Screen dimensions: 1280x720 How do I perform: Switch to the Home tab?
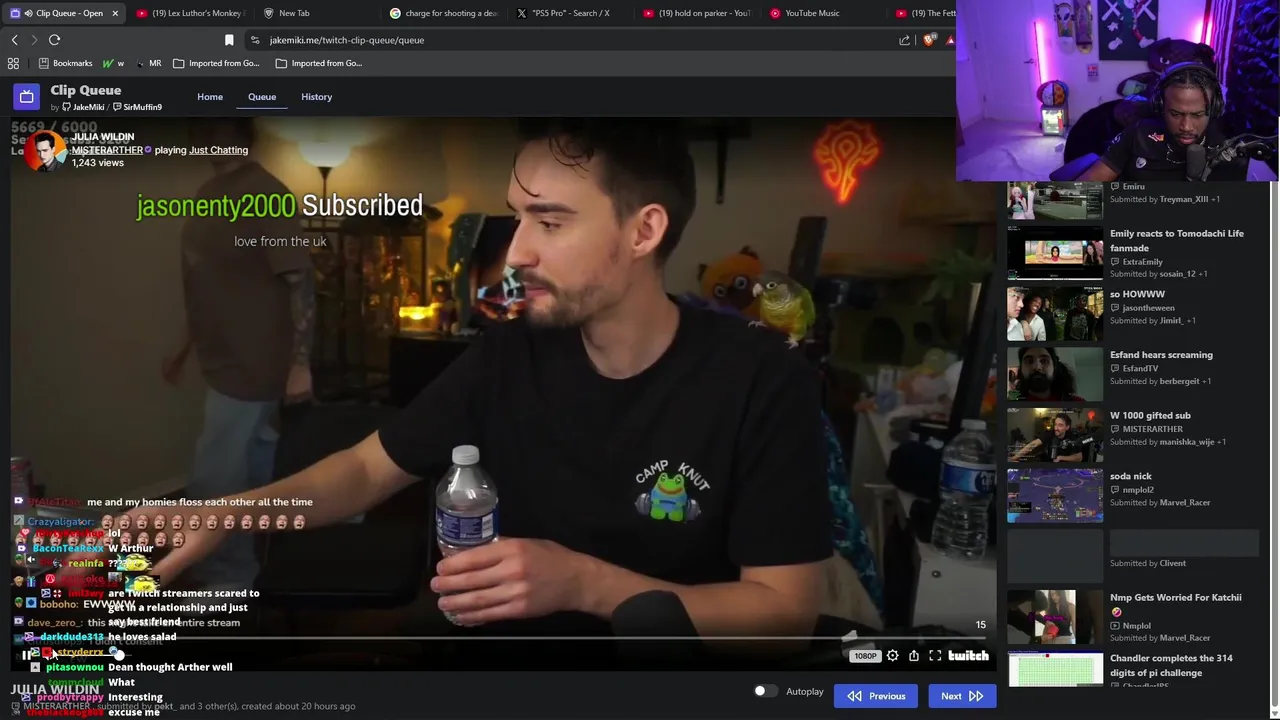210,97
